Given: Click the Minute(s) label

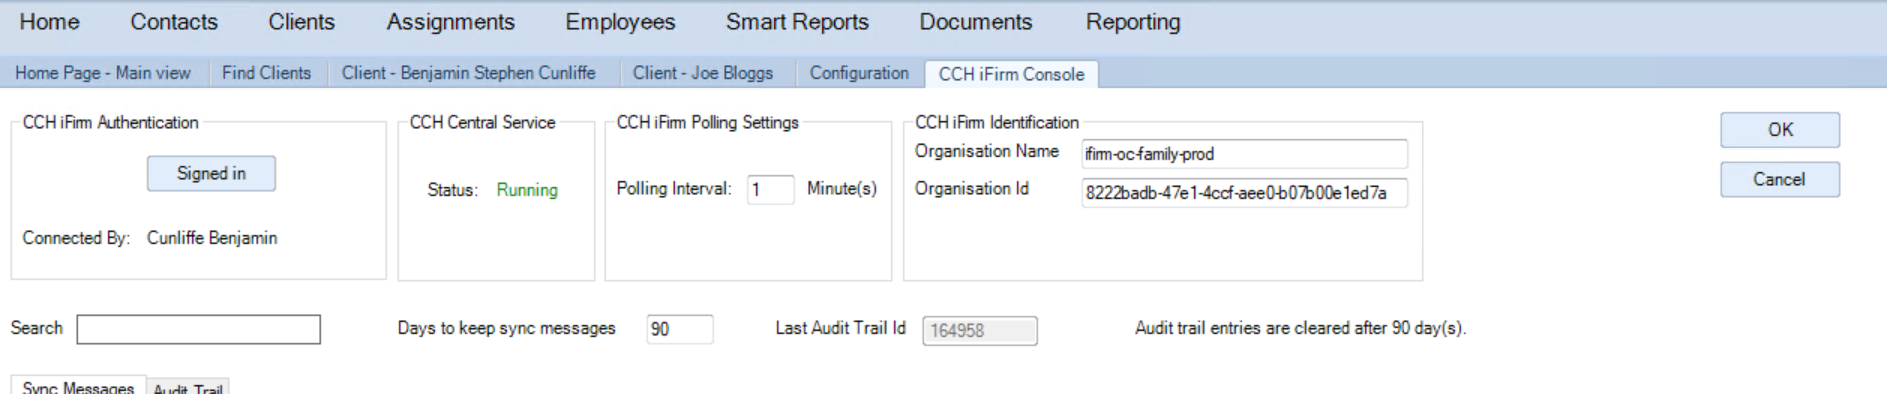Looking at the screenshot, I should [842, 188].
